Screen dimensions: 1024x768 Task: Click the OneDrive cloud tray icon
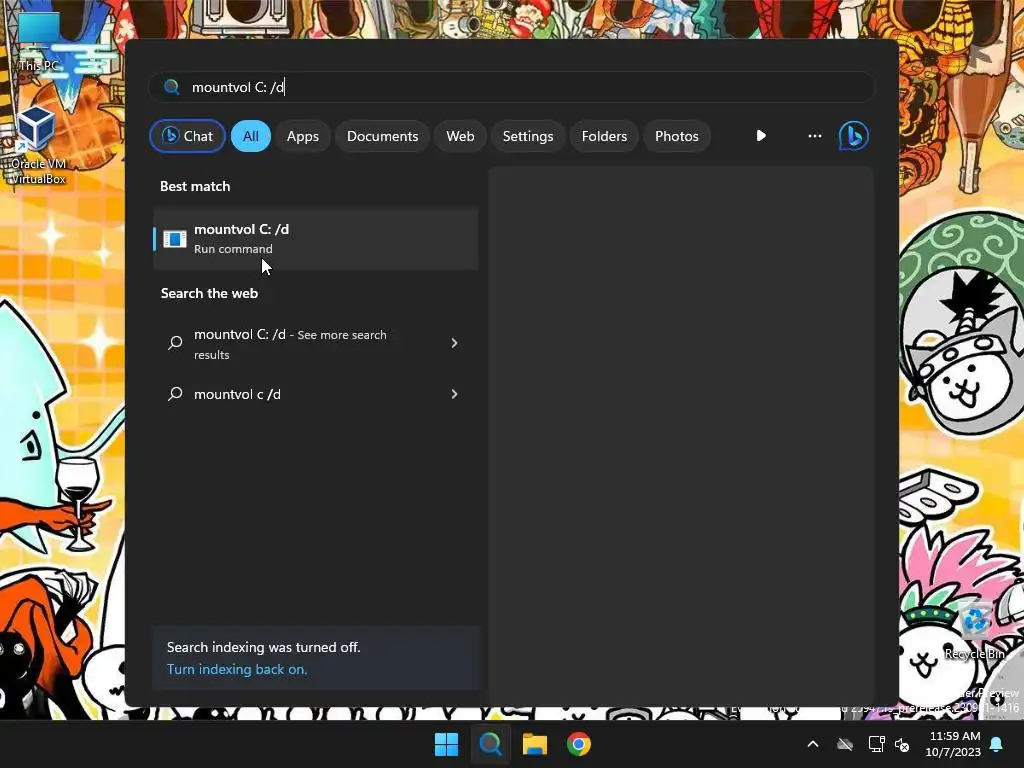point(845,744)
